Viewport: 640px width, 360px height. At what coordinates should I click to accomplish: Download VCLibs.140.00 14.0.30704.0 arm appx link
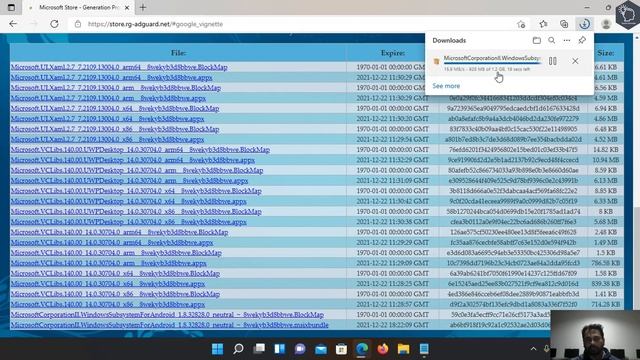[109, 263]
